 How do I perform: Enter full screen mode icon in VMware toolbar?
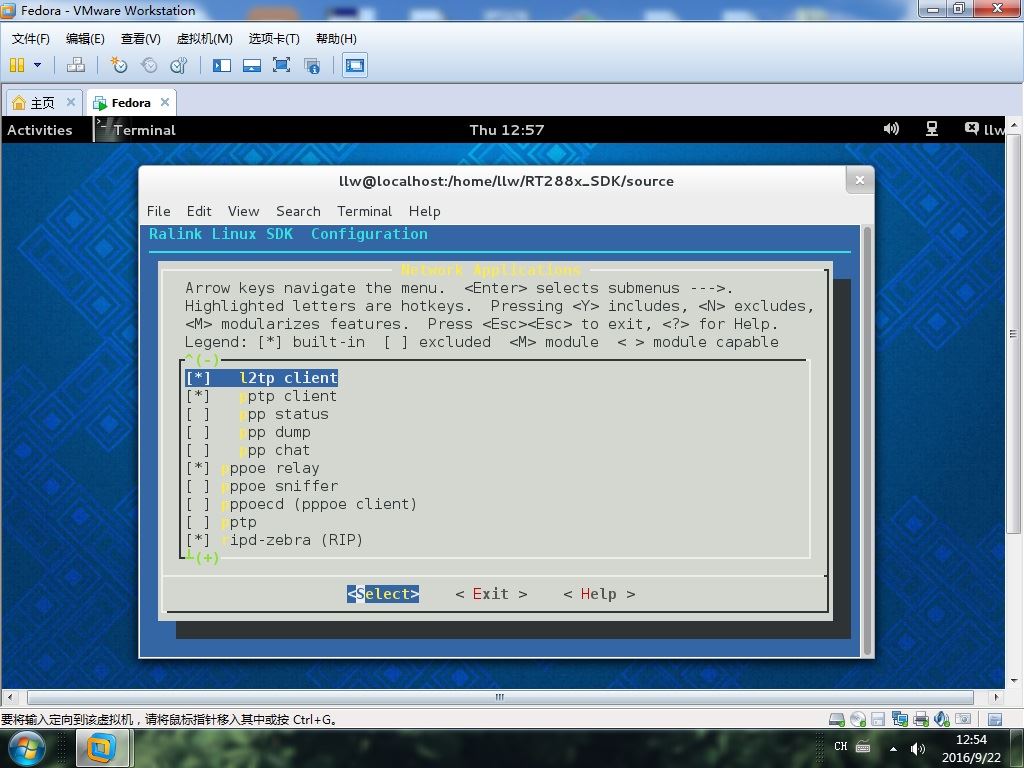281,65
